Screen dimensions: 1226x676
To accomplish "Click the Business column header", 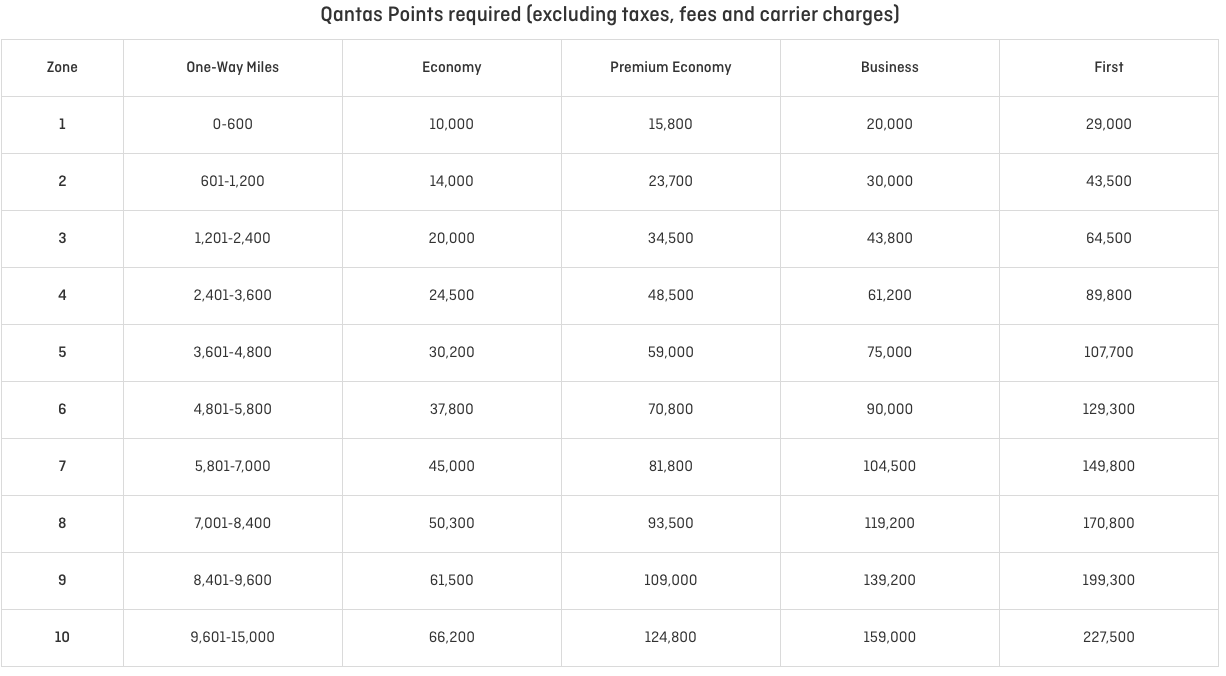I will pyautogui.click(x=889, y=67).
